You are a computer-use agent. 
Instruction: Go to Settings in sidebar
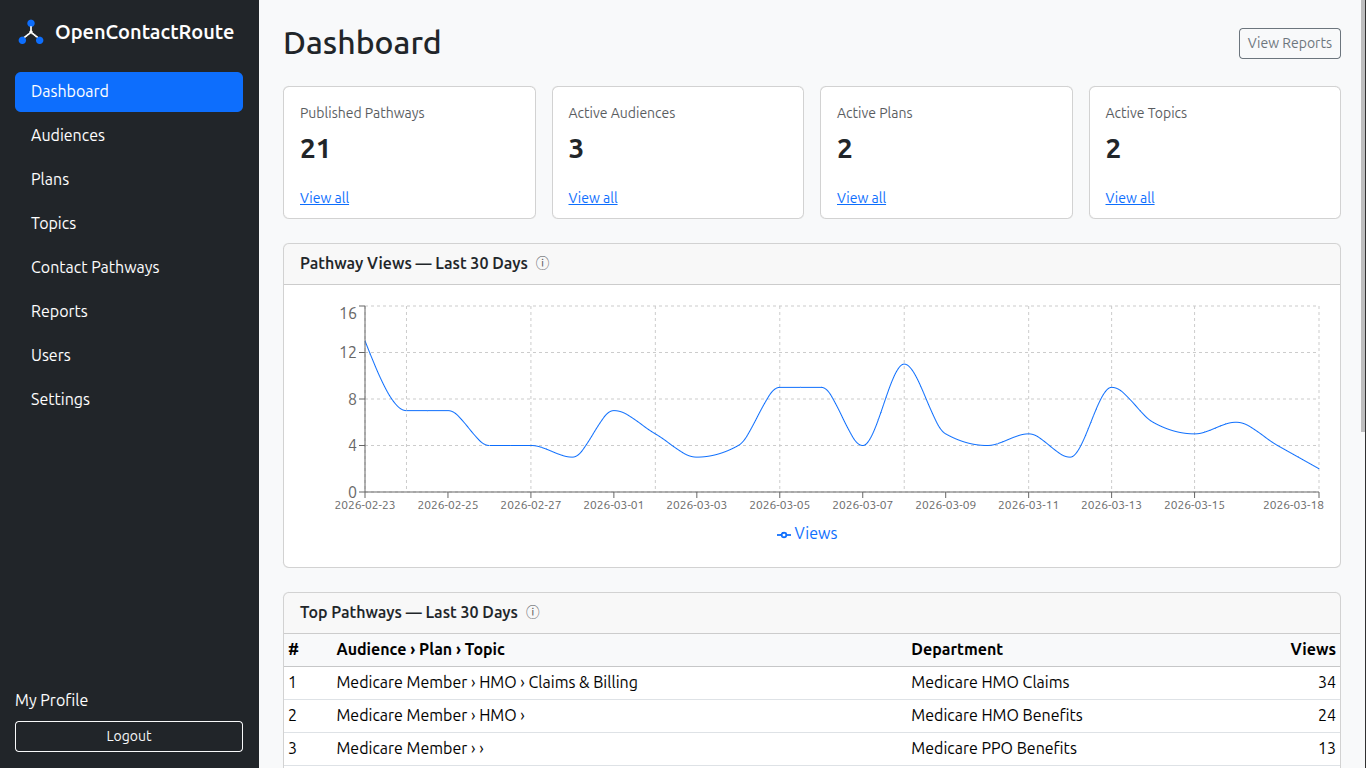click(x=60, y=399)
